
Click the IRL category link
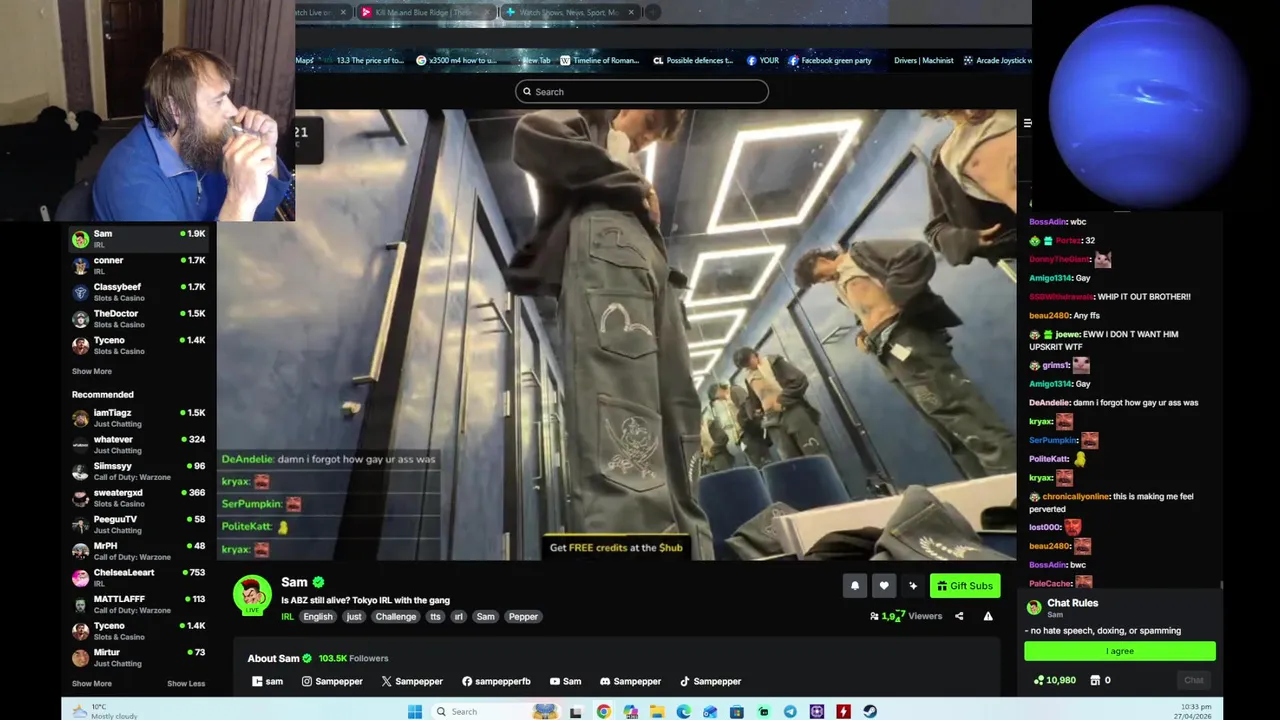coord(287,617)
